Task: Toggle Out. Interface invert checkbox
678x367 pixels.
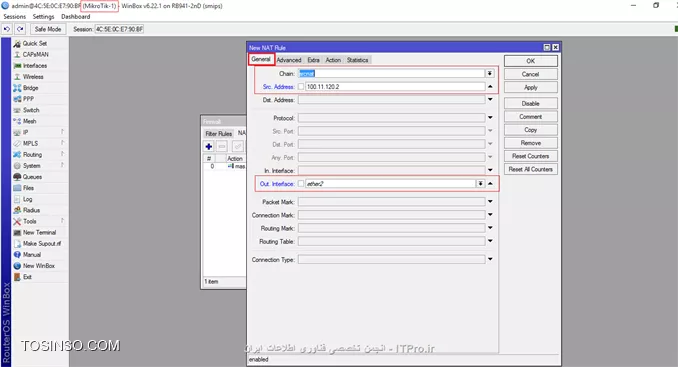Action: (x=301, y=184)
